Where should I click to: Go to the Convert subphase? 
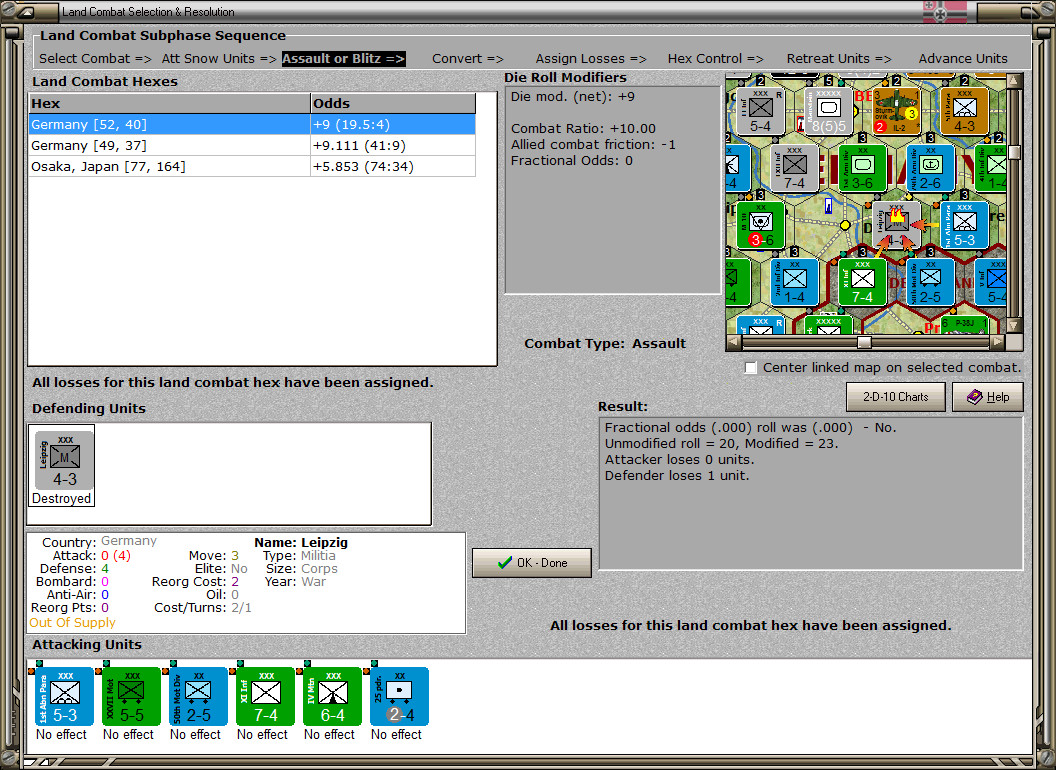[x=468, y=59]
